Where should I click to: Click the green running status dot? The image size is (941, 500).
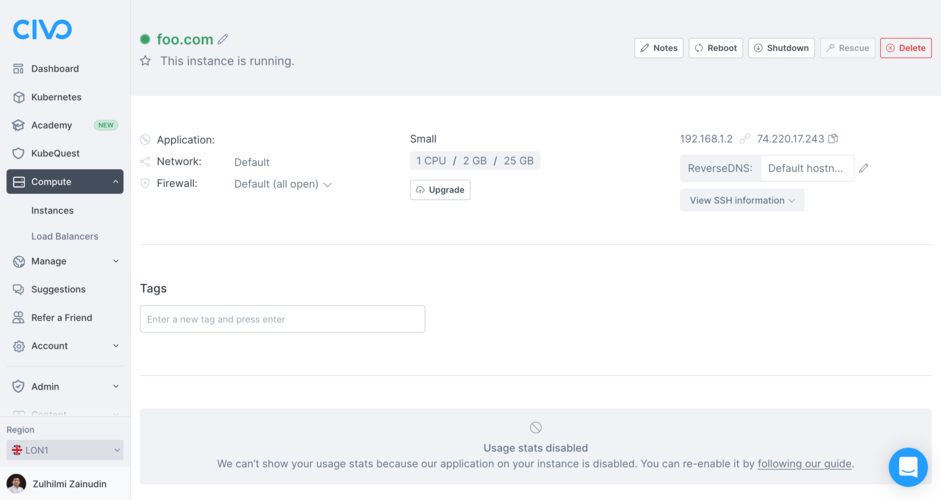tap(145, 39)
